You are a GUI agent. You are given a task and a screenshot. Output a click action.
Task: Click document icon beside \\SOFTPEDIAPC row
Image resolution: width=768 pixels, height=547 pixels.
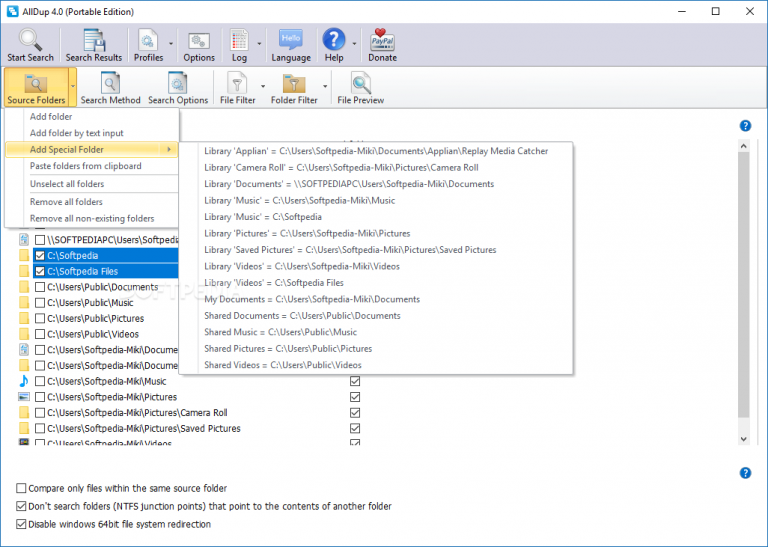(x=24, y=239)
